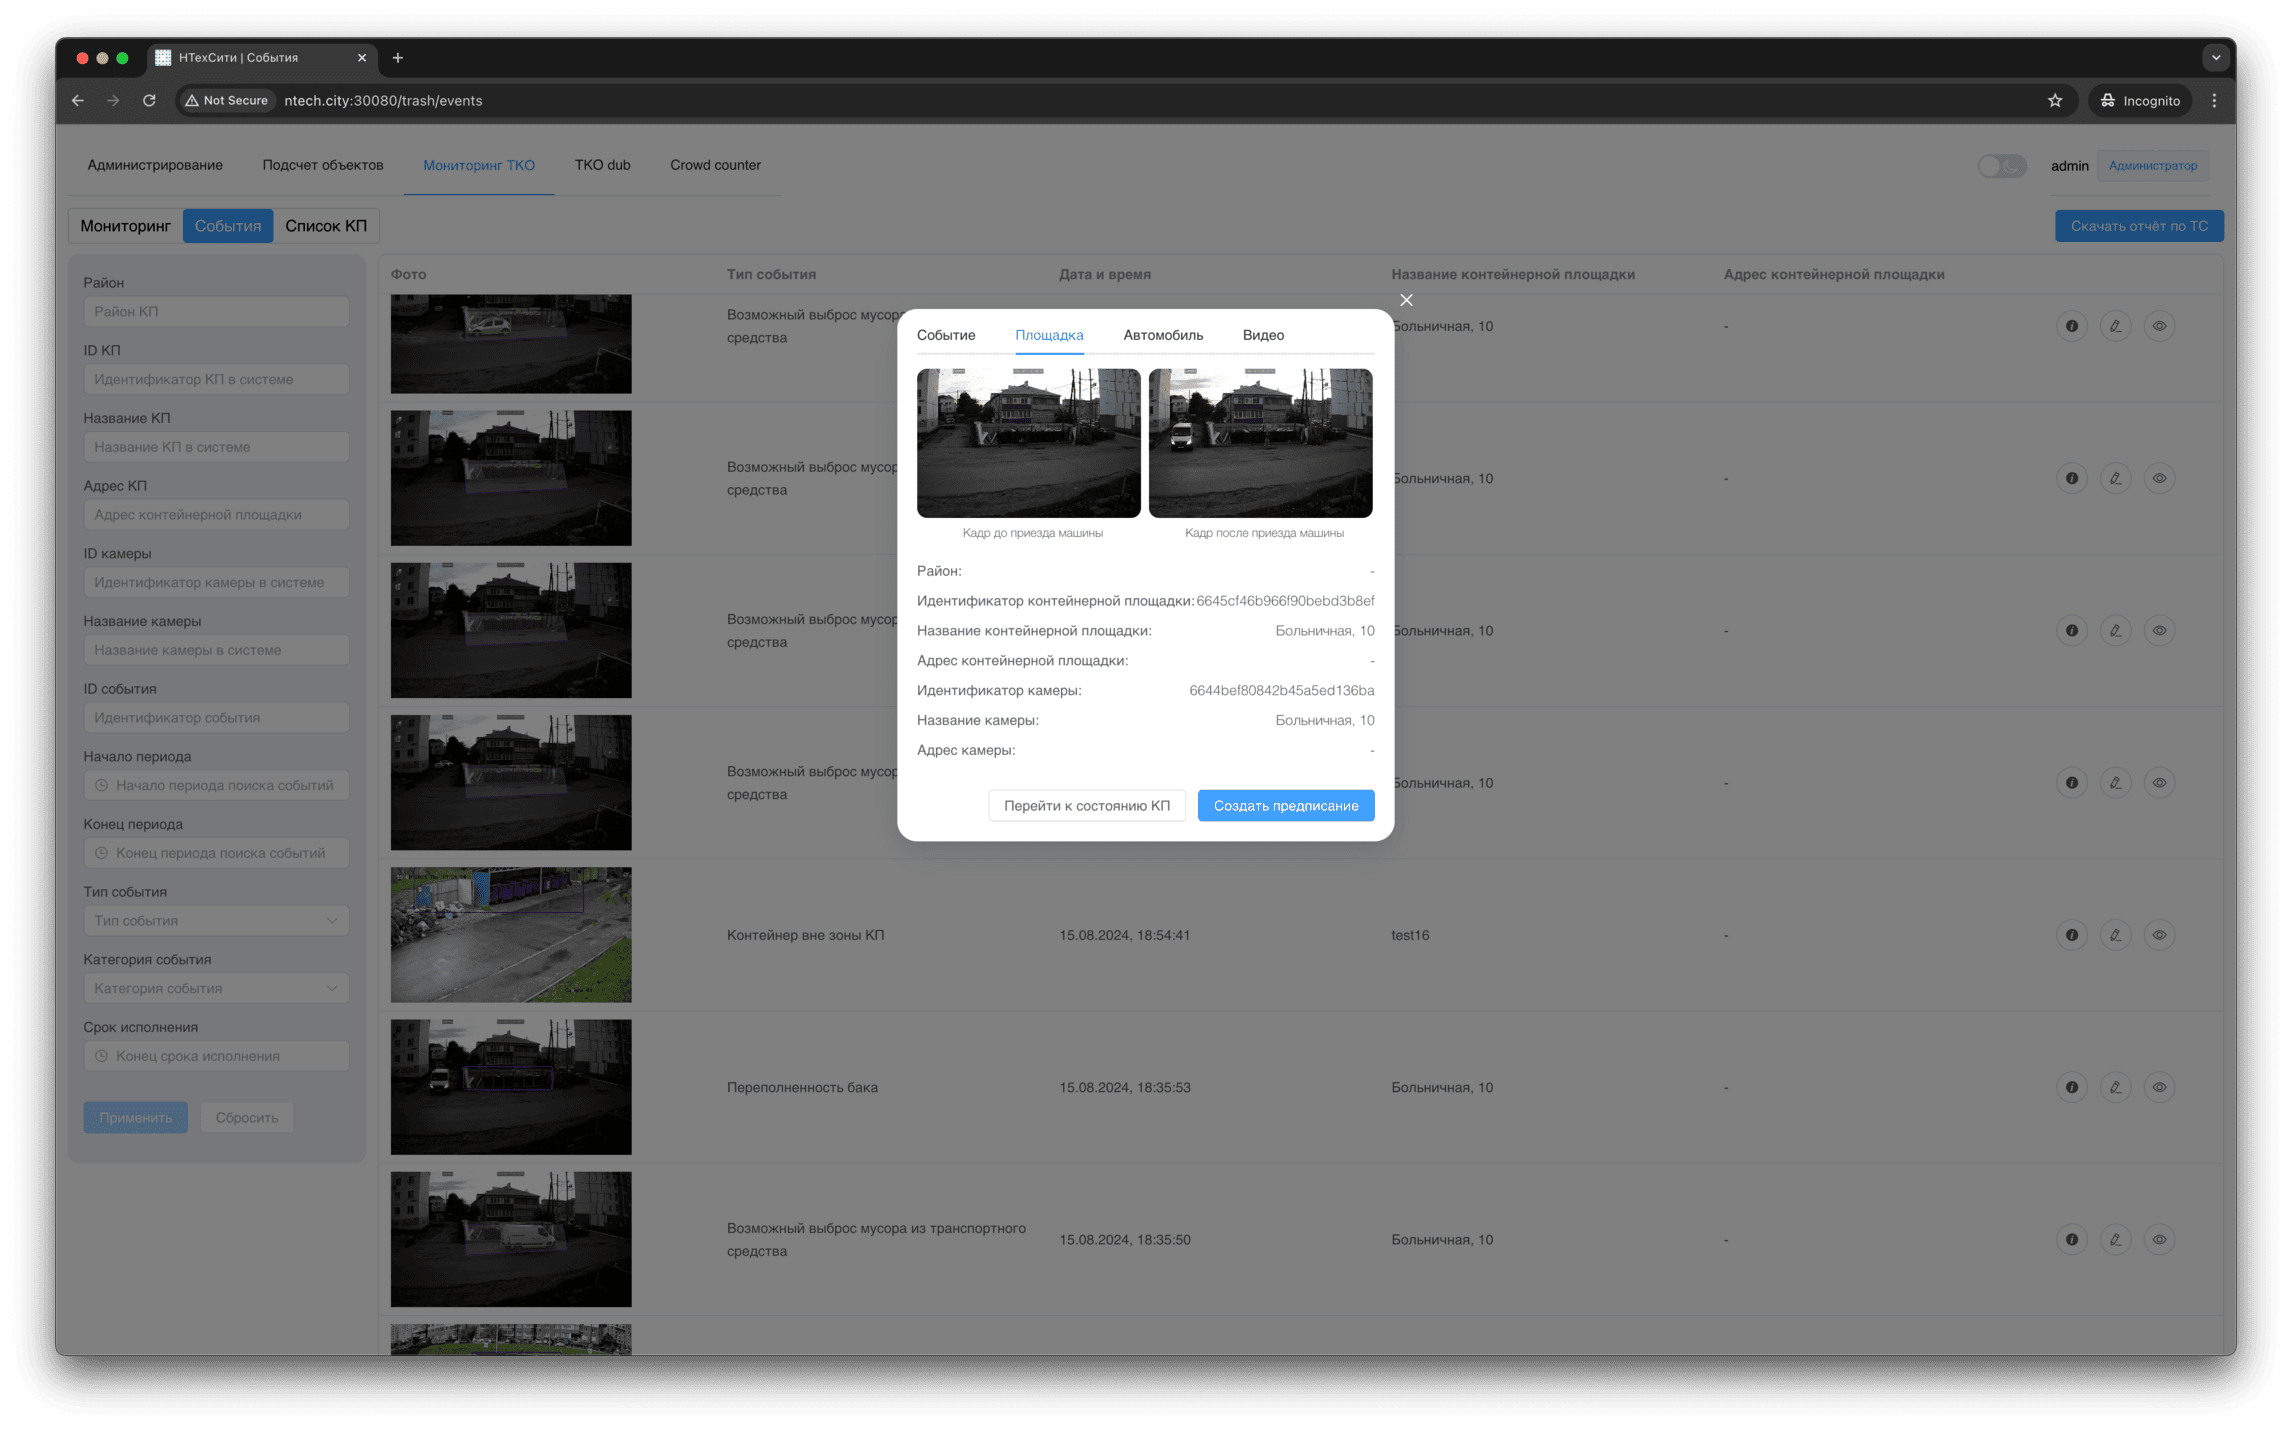Click info icon for test16 event row
Screen dimensions: 2292x1429
pos(2071,935)
